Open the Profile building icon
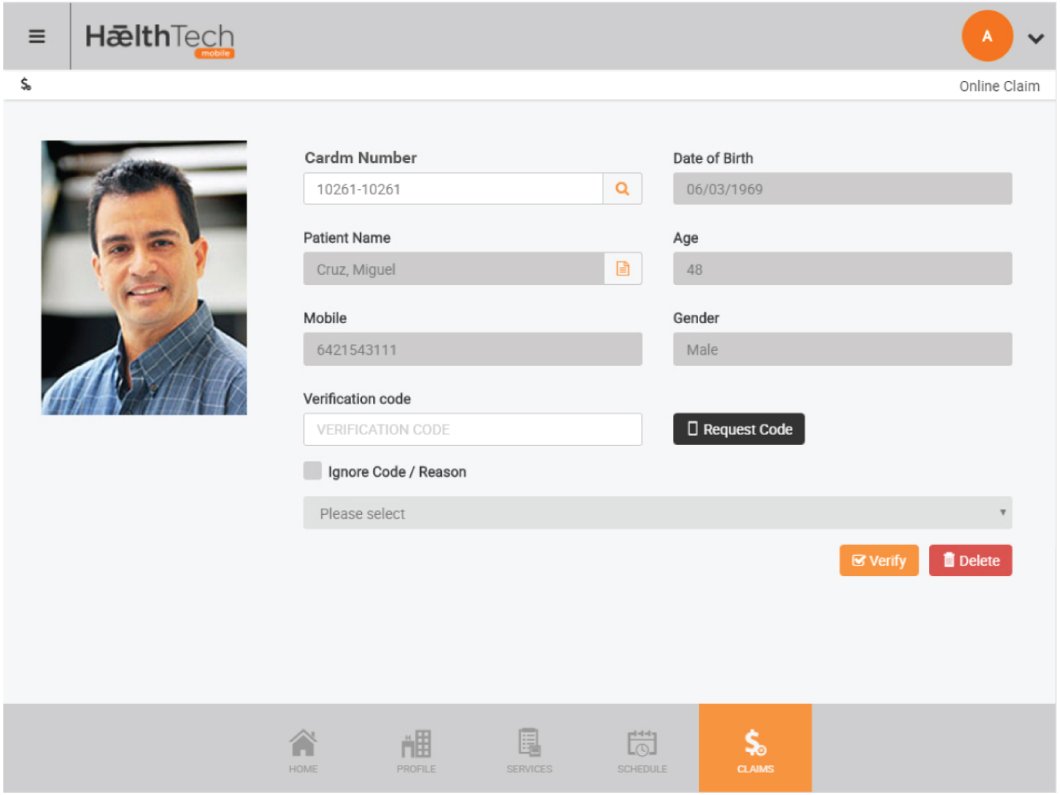Image resolution: width=1060 pixels, height=795 pixels. tap(416, 750)
